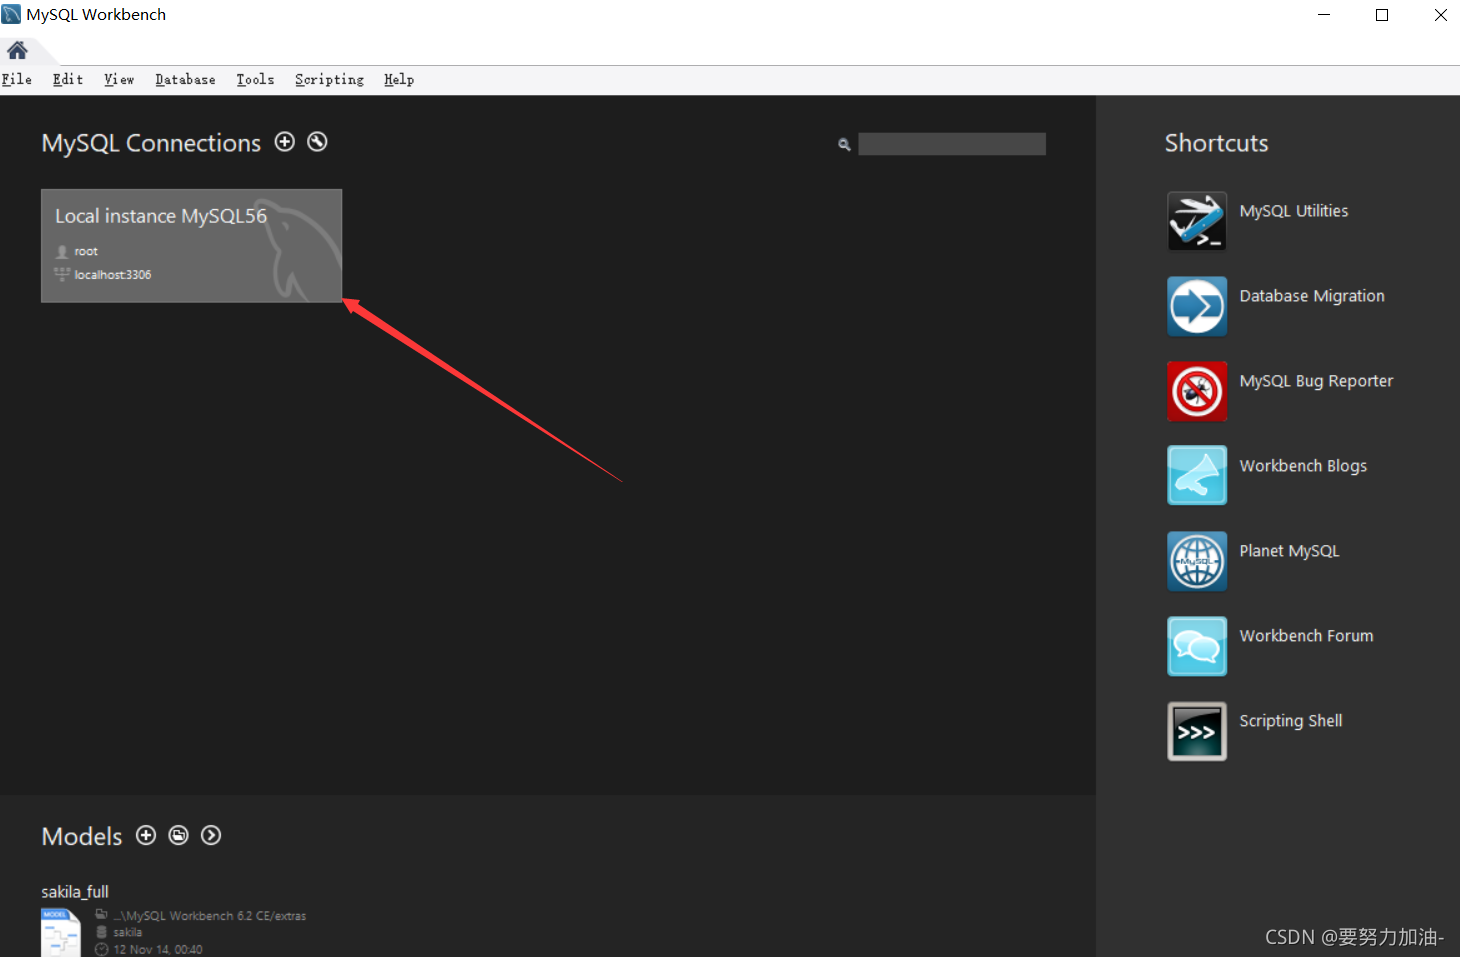Screen dimensions: 1460x957
Task: Click the Shortcuts heading
Action: (x=1216, y=143)
